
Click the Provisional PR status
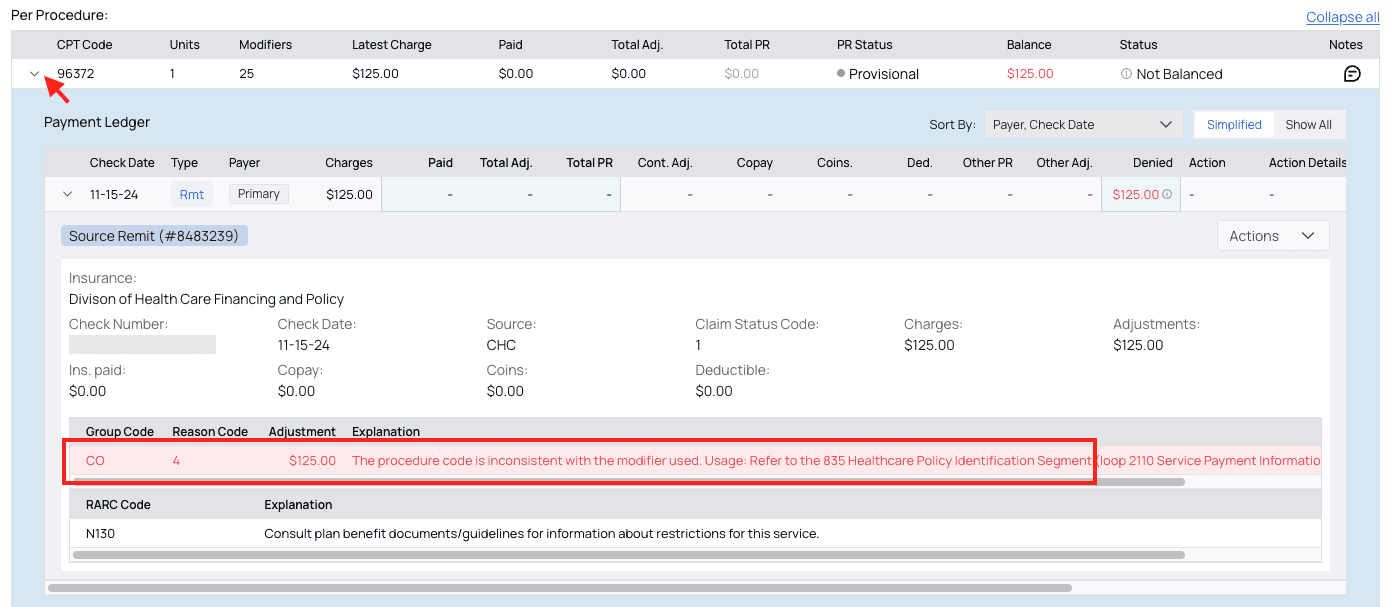pos(878,74)
